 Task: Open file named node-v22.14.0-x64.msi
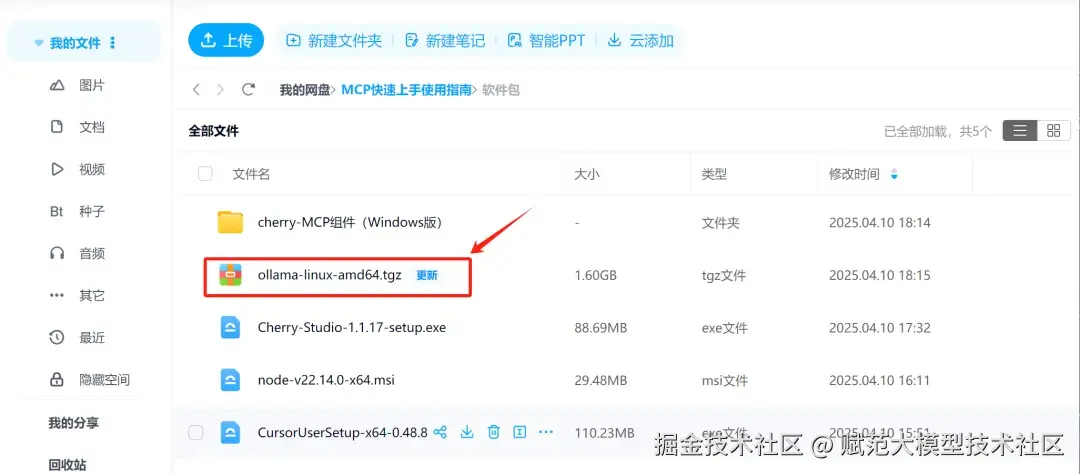click(x=326, y=380)
